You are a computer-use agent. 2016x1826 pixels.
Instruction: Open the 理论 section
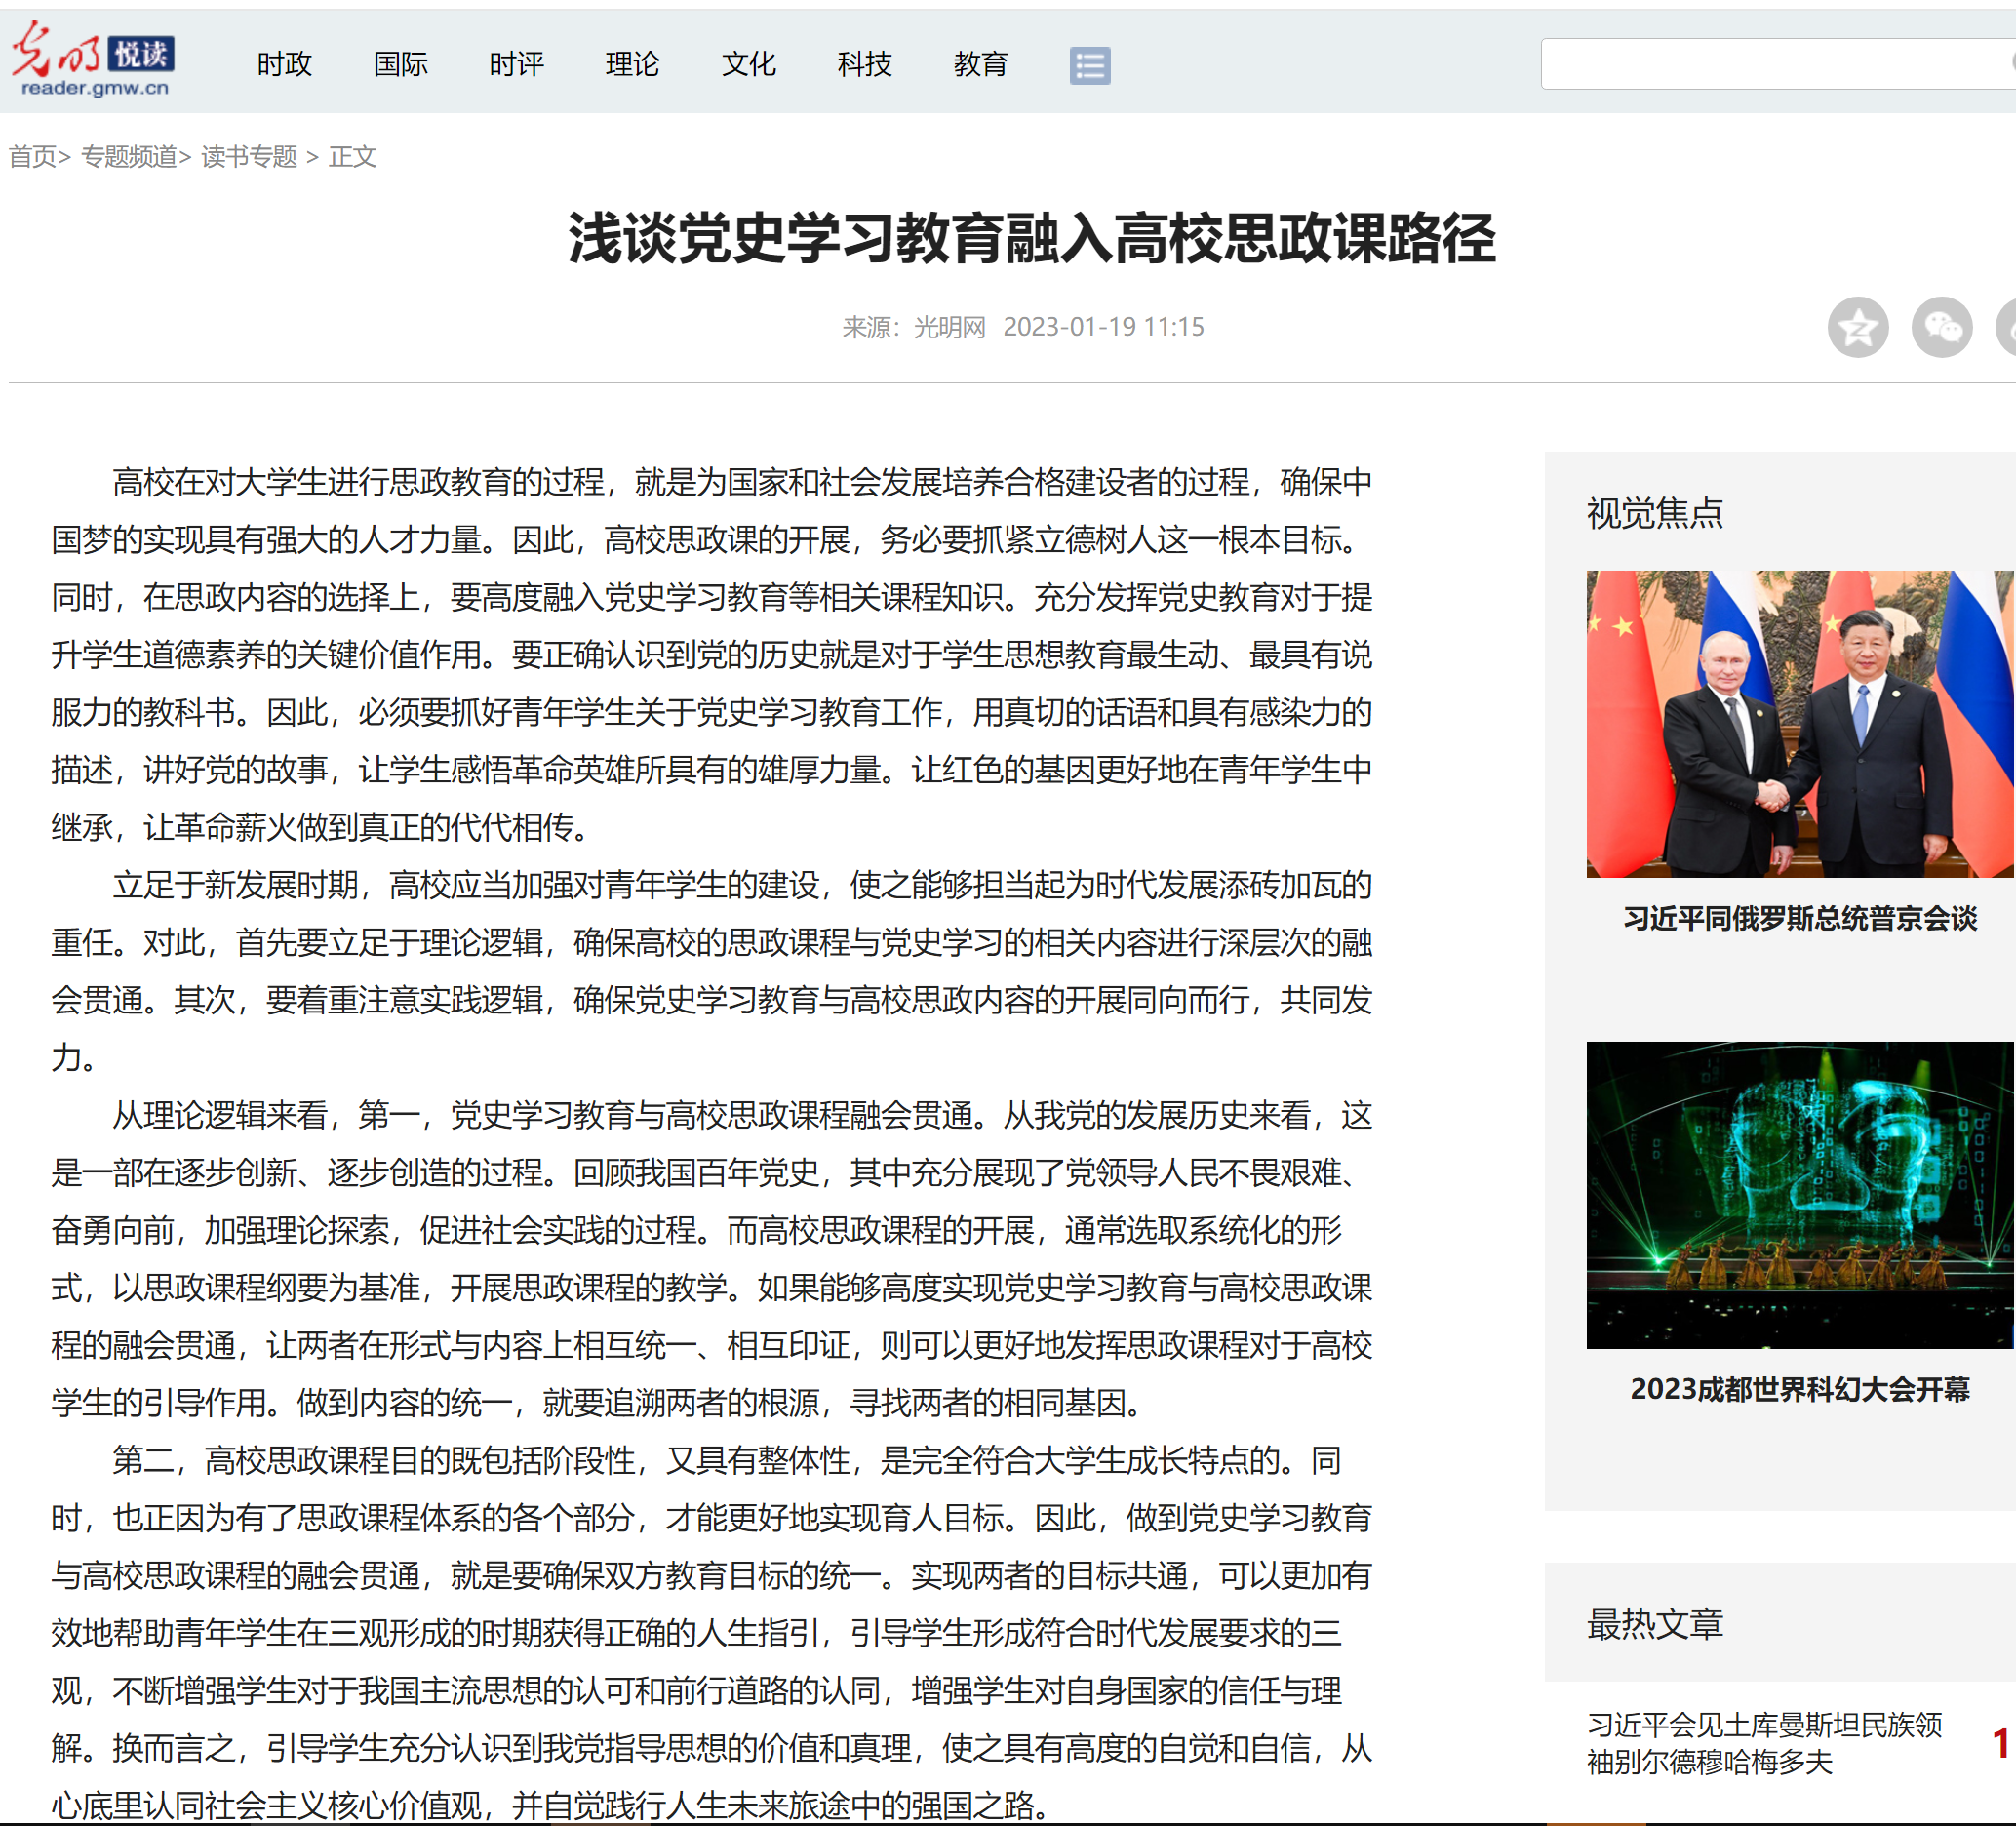[632, 64]
